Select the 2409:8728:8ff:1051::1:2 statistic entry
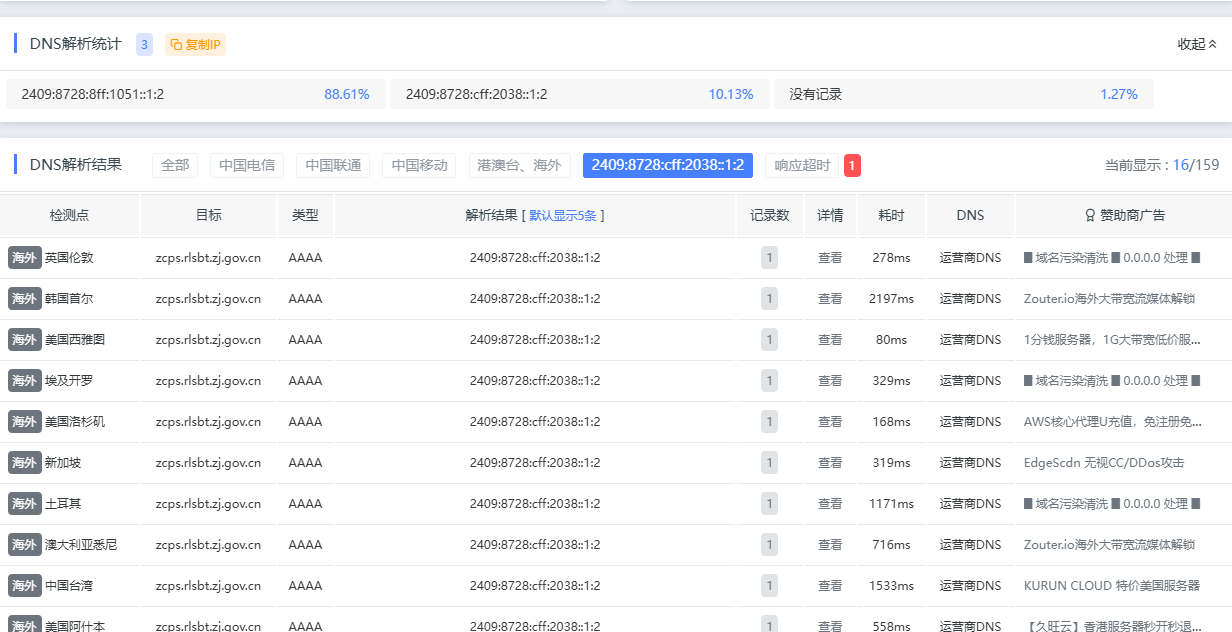The height and width of the screenshot is (632, 1232). coord(196,94)
